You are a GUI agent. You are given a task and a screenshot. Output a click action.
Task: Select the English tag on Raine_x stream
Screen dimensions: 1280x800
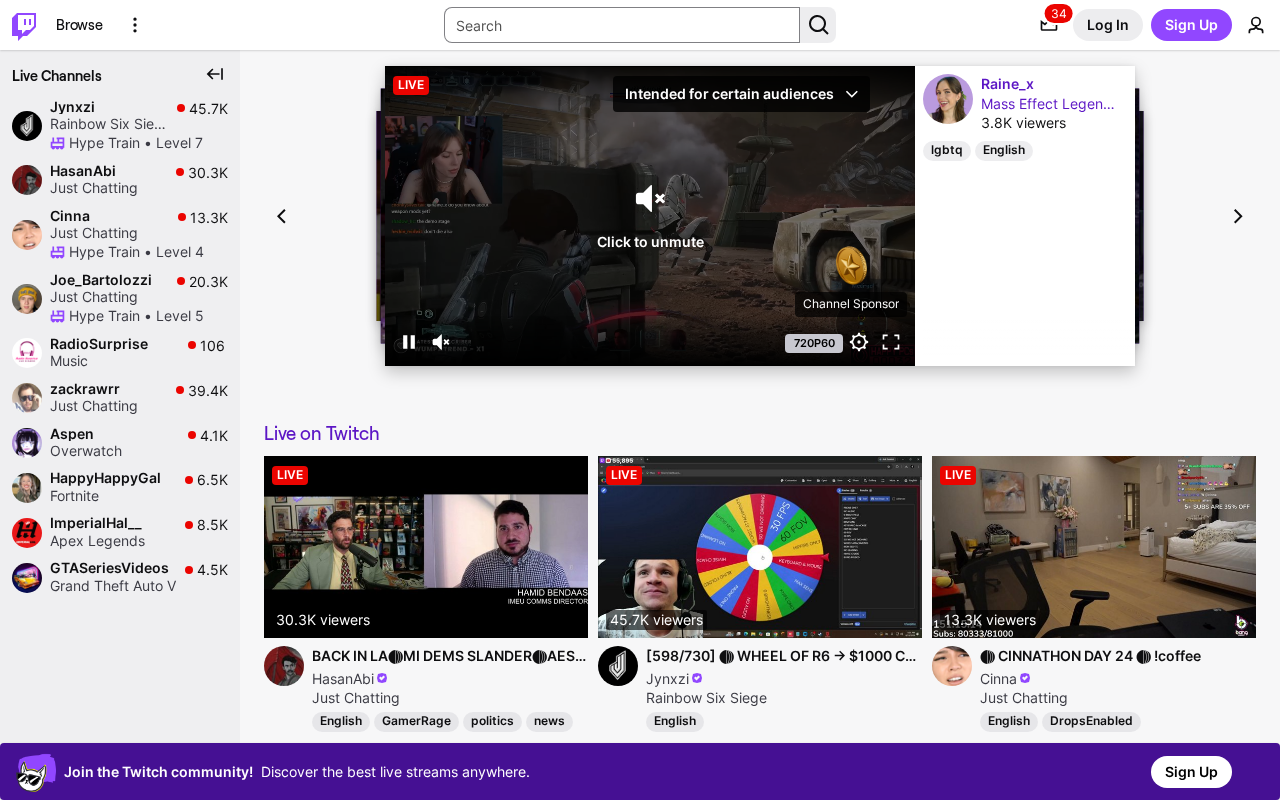1004,150
